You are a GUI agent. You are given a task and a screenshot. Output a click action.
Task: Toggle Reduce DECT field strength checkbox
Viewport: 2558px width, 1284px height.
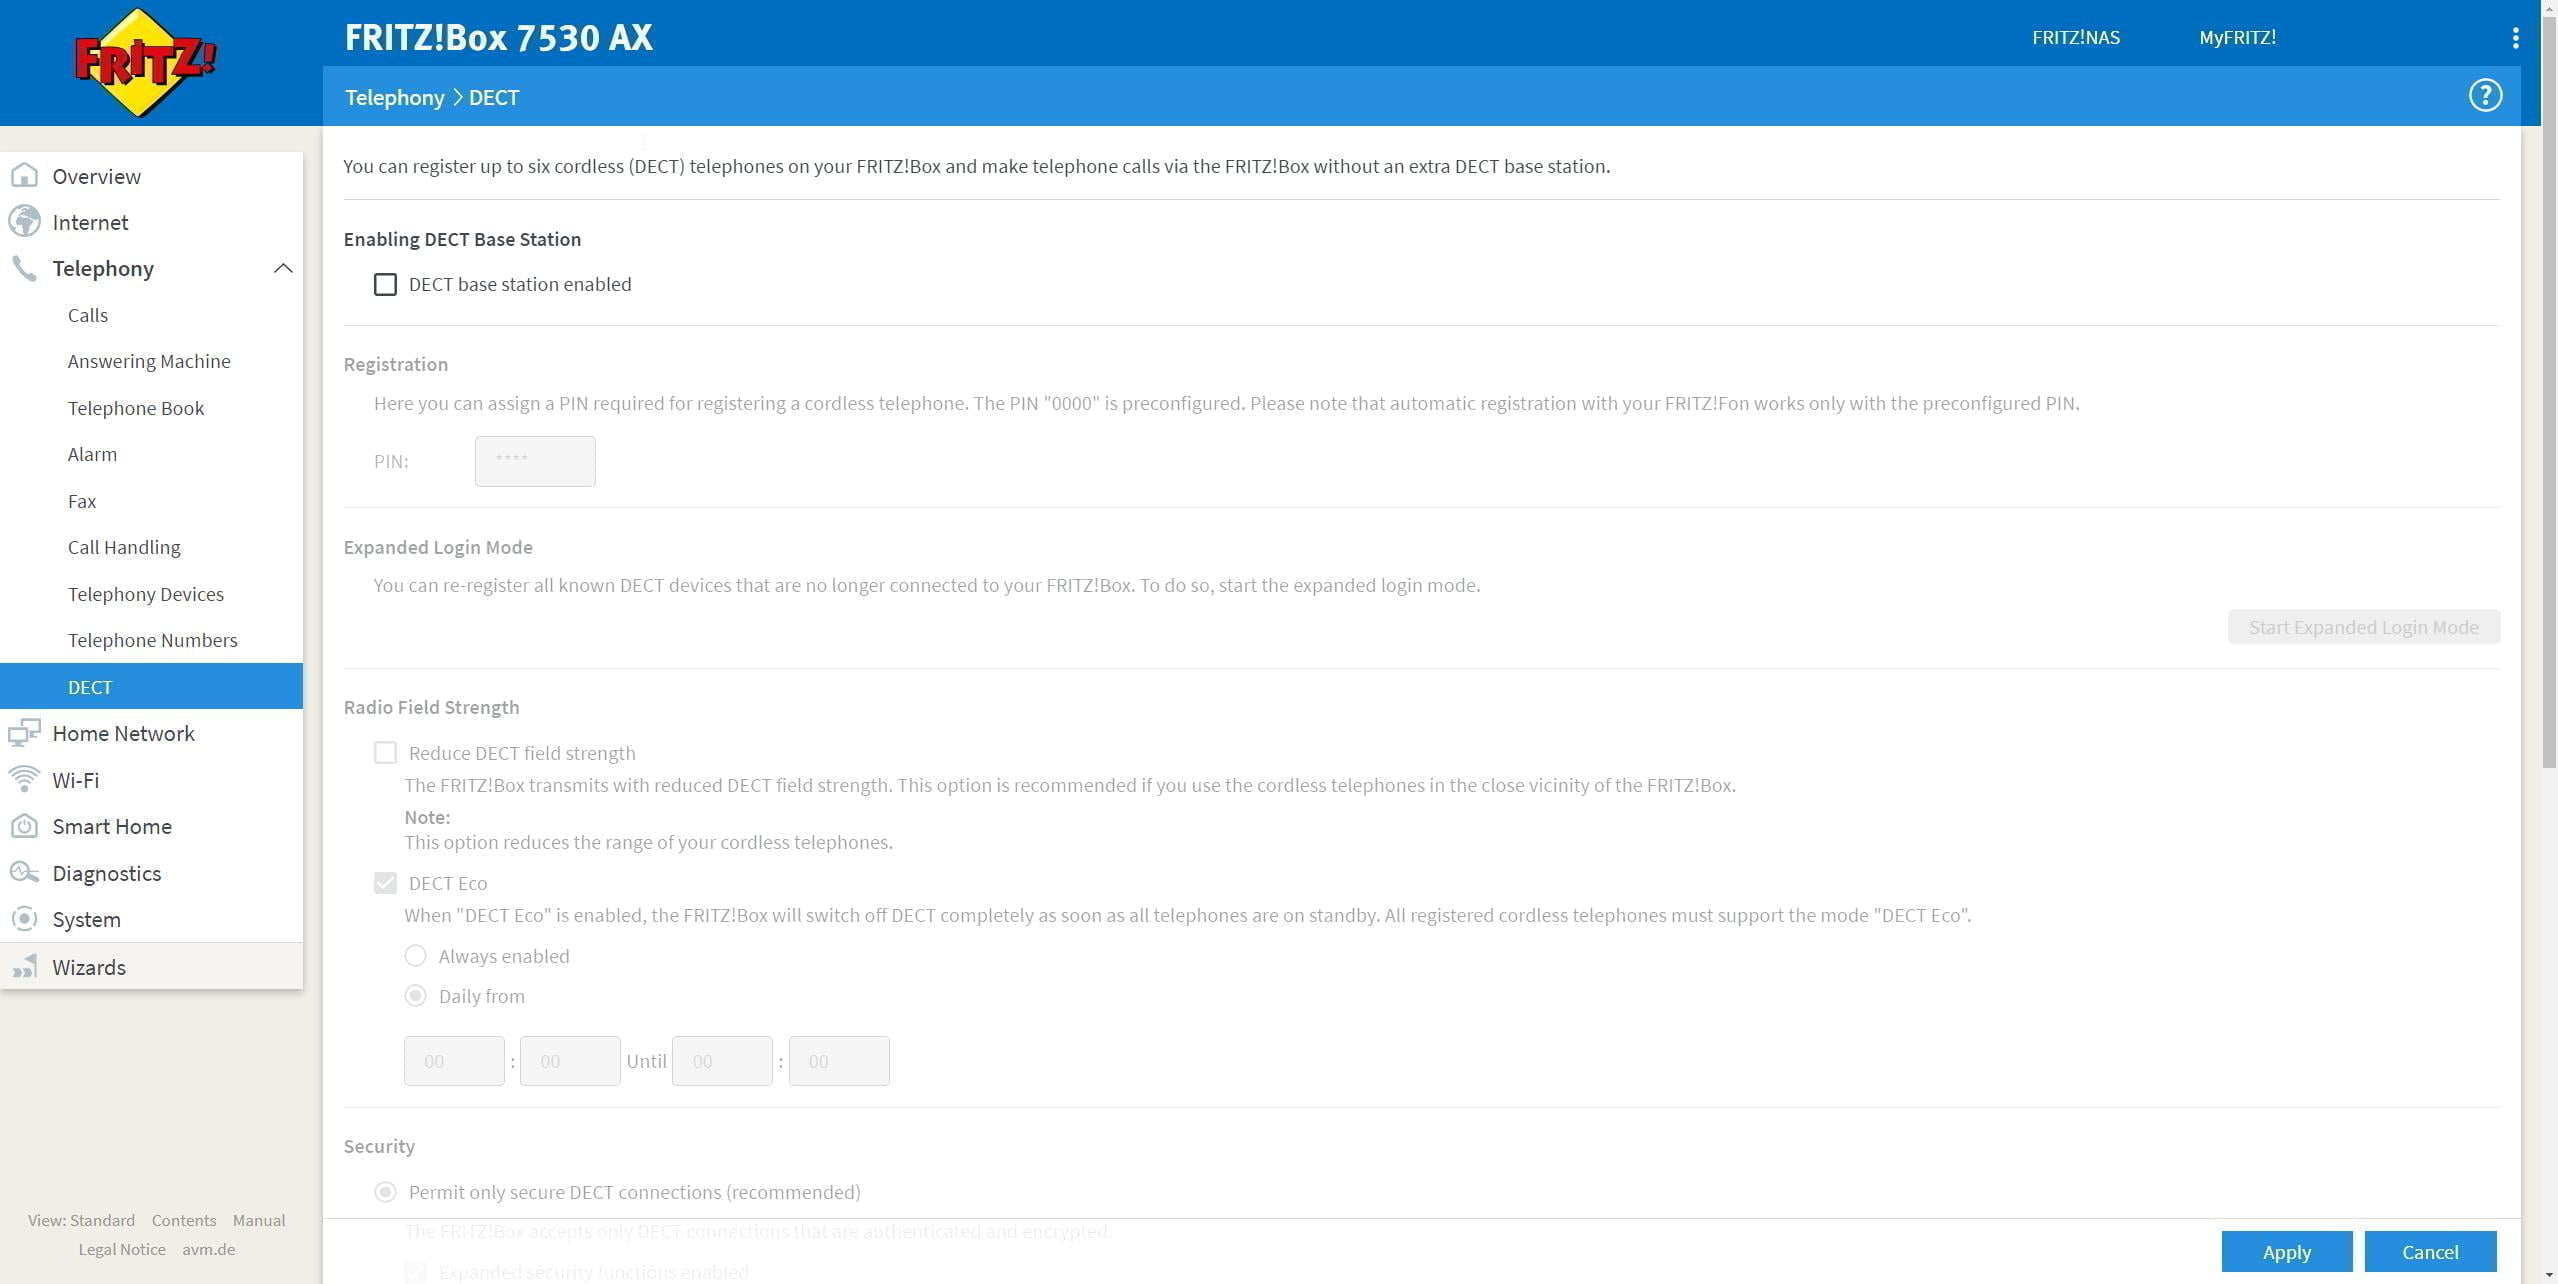coord(385,753)
